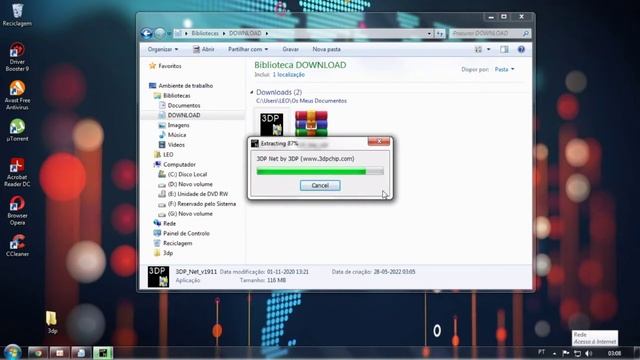Select the 3dp folder on the desktop
The height and width of the screenshot is (360, 640).
(52, 322)
